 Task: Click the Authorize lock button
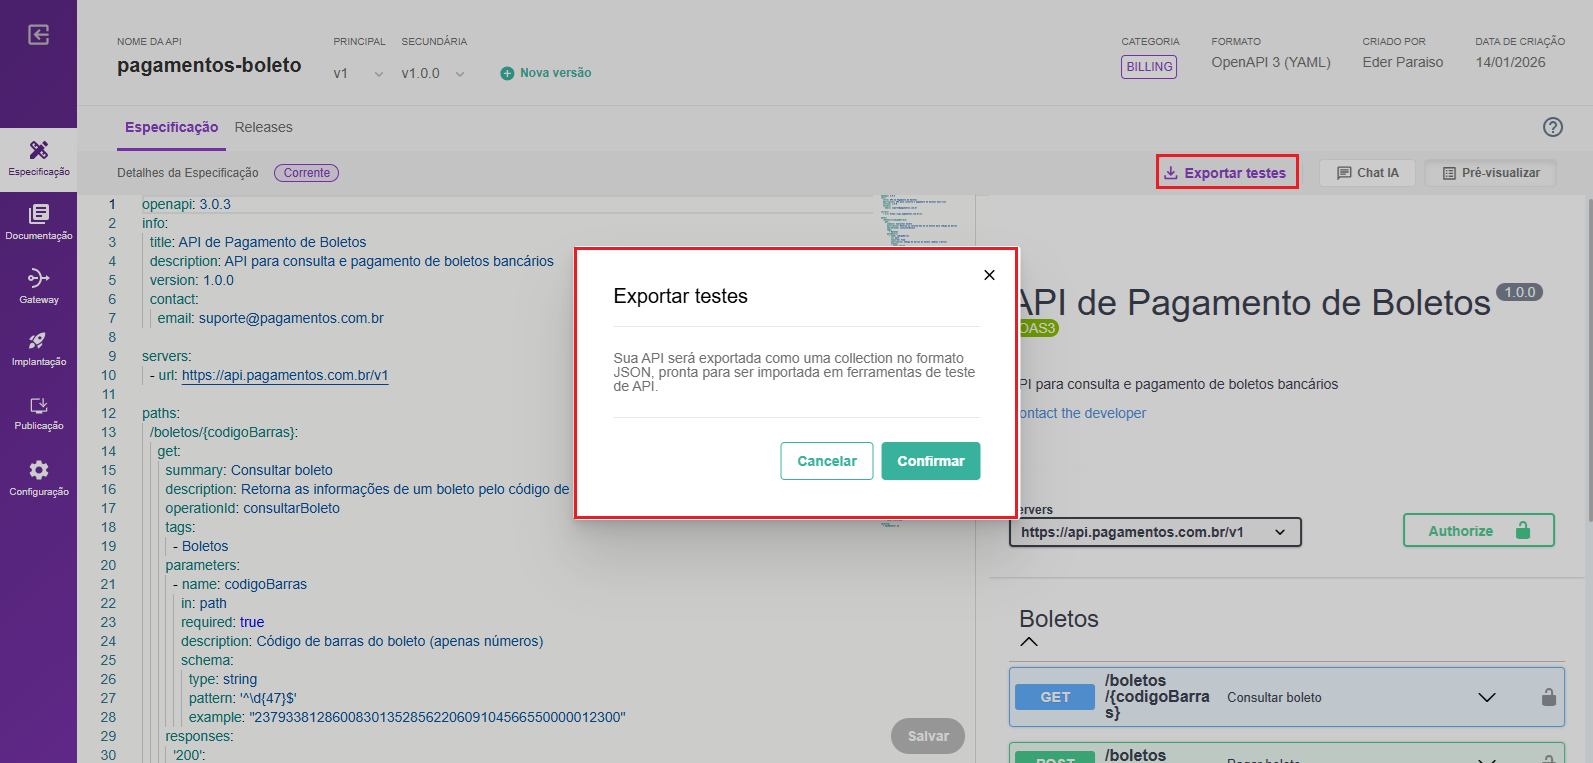click(x=1478, y=531)
